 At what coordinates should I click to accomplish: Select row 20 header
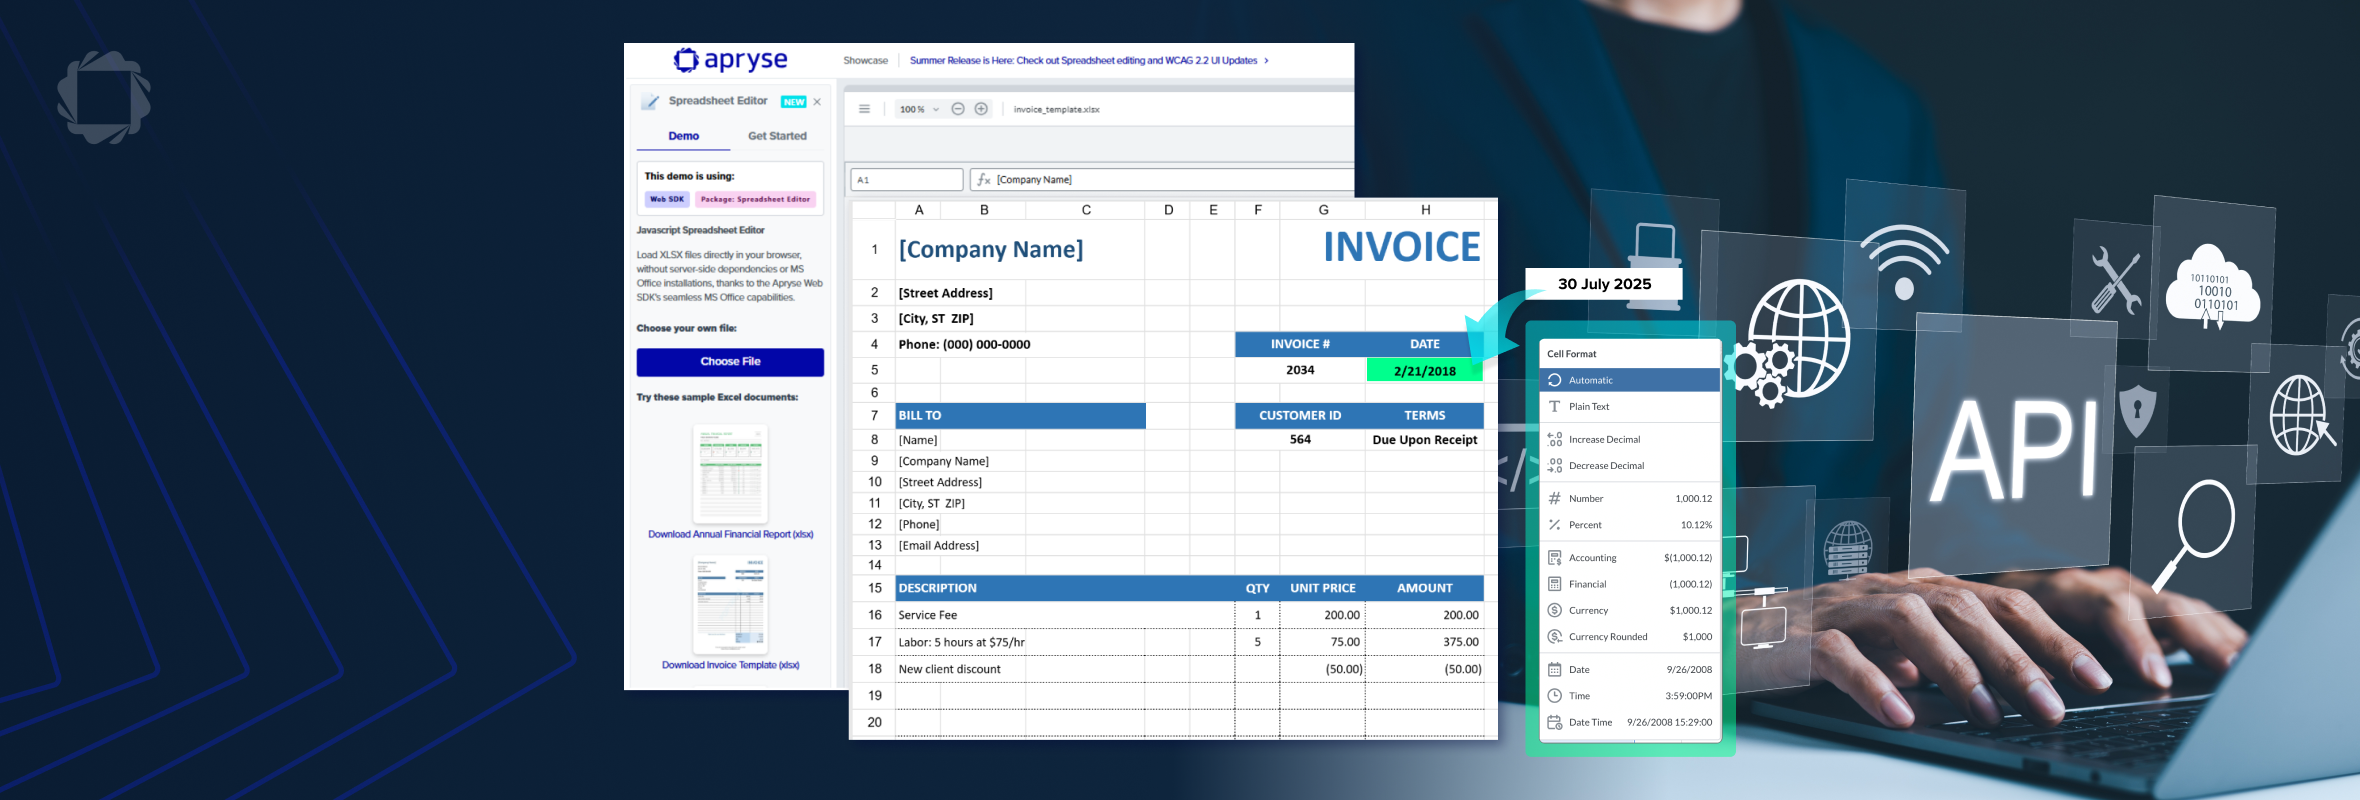(x=874, y=722)
